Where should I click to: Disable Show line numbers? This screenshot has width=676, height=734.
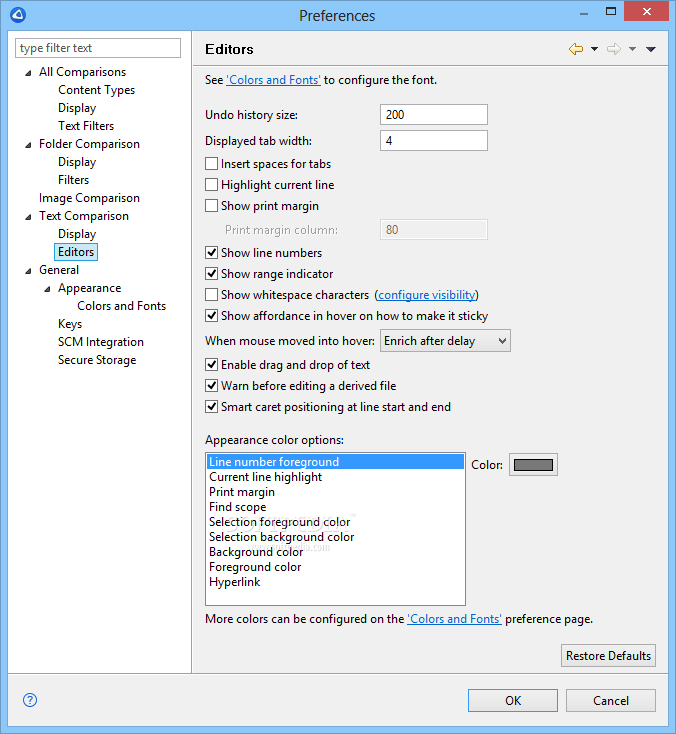[212, 253]
